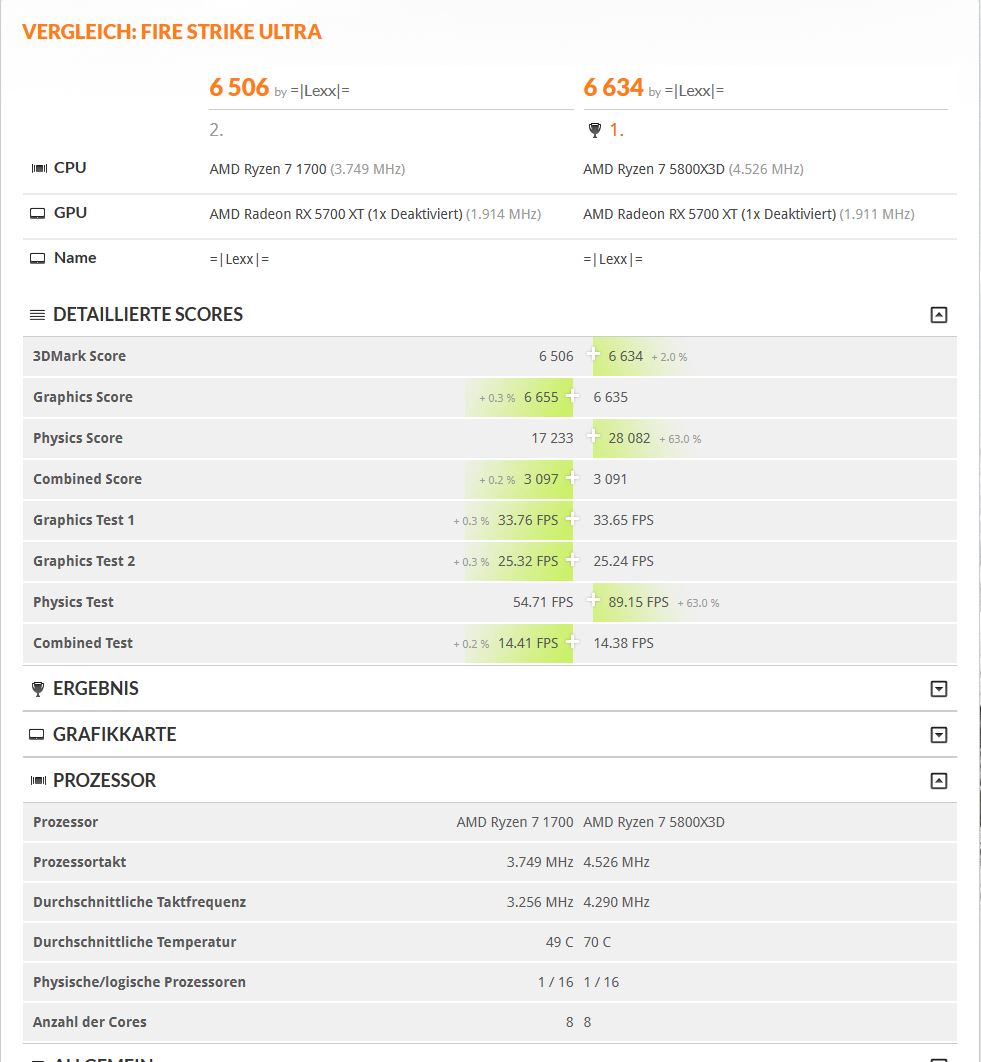Click the CPU chip icon in header

coord(39,168)
